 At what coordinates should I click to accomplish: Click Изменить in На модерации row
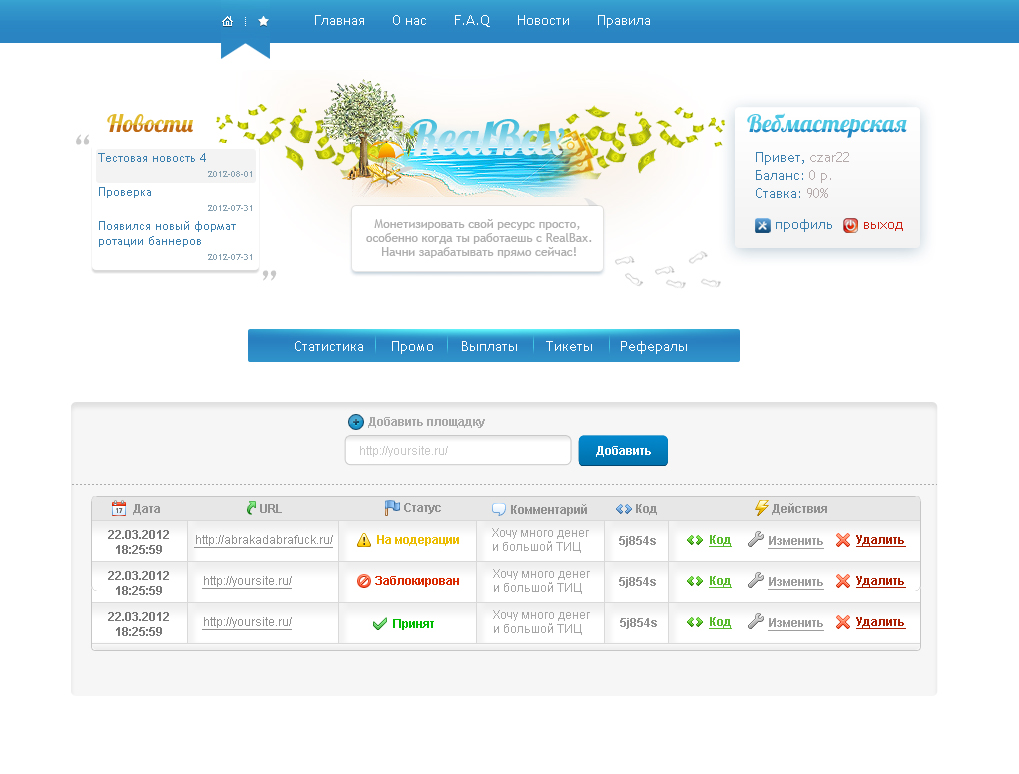[x=795, y=541]
